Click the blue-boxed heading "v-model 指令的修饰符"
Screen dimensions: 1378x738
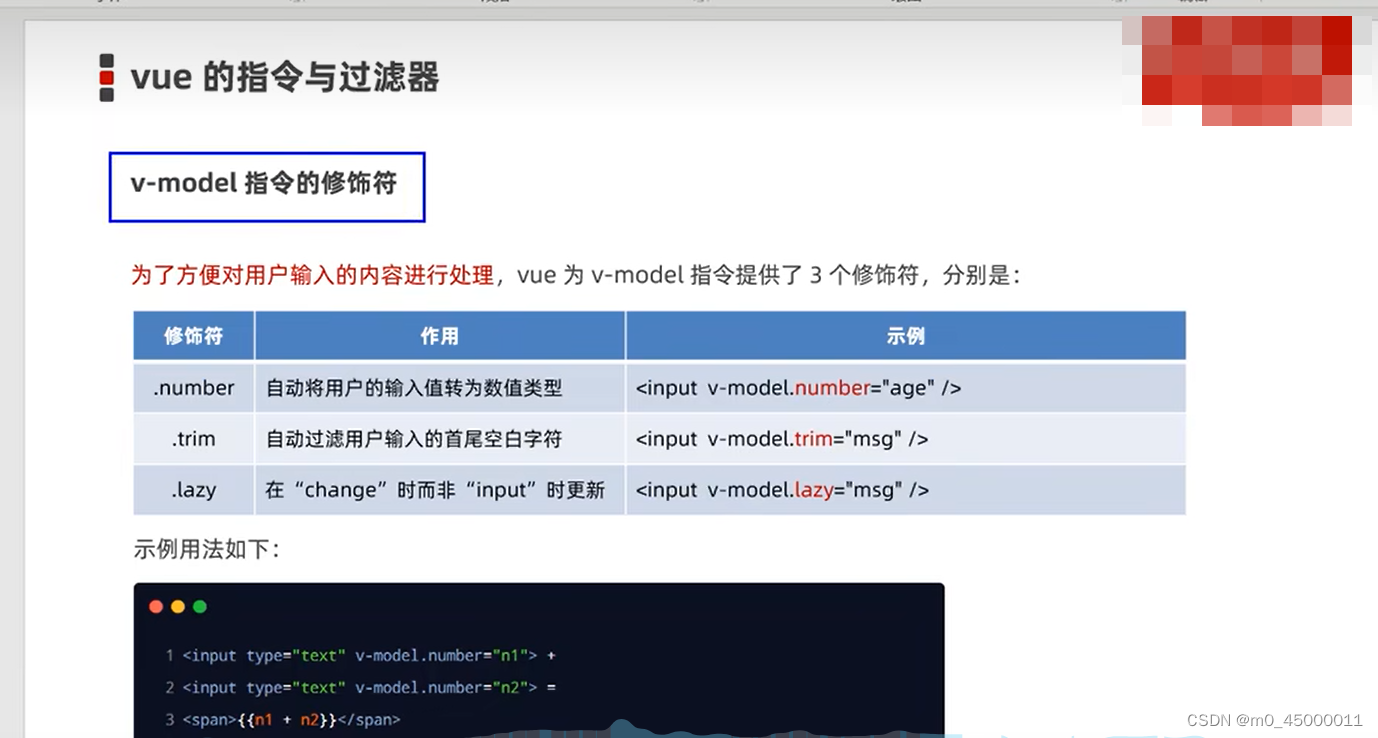pyautogui.click(x=265, y=185)
